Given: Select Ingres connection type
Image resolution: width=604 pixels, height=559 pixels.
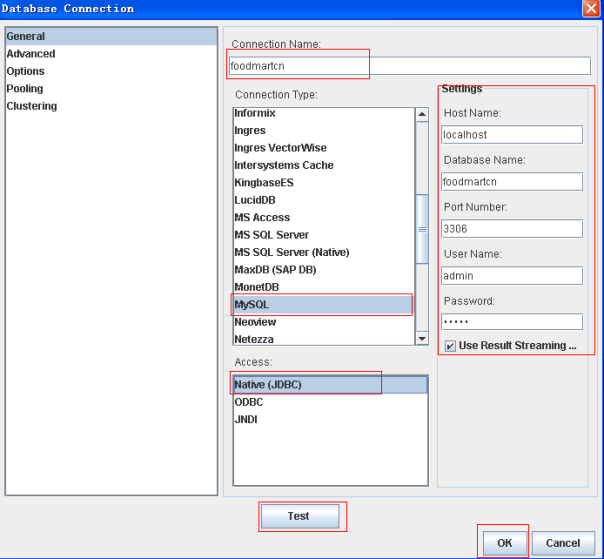Looking at the screenshot, I should (x=324, y=130).
